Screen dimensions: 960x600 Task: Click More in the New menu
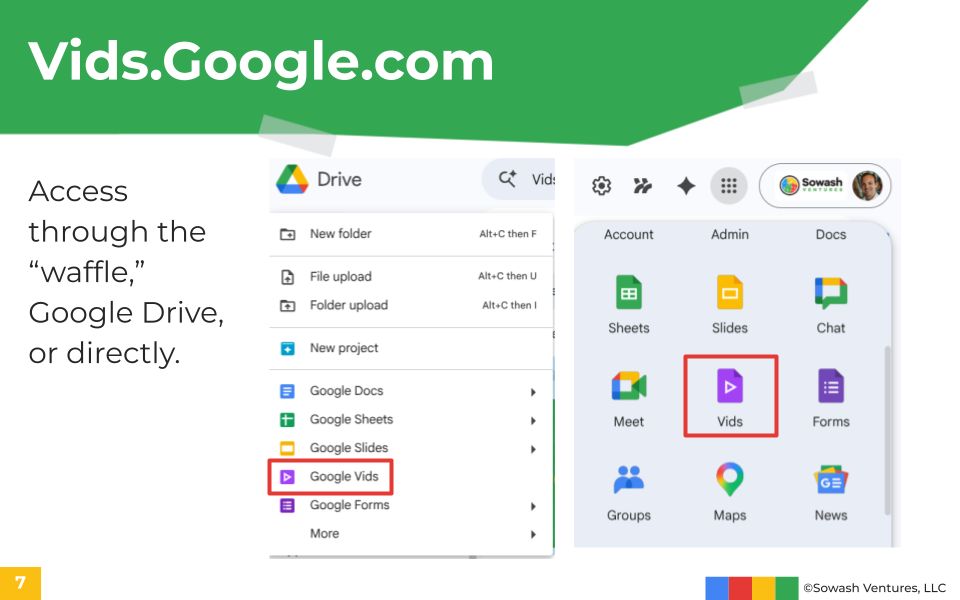[411, 533]
